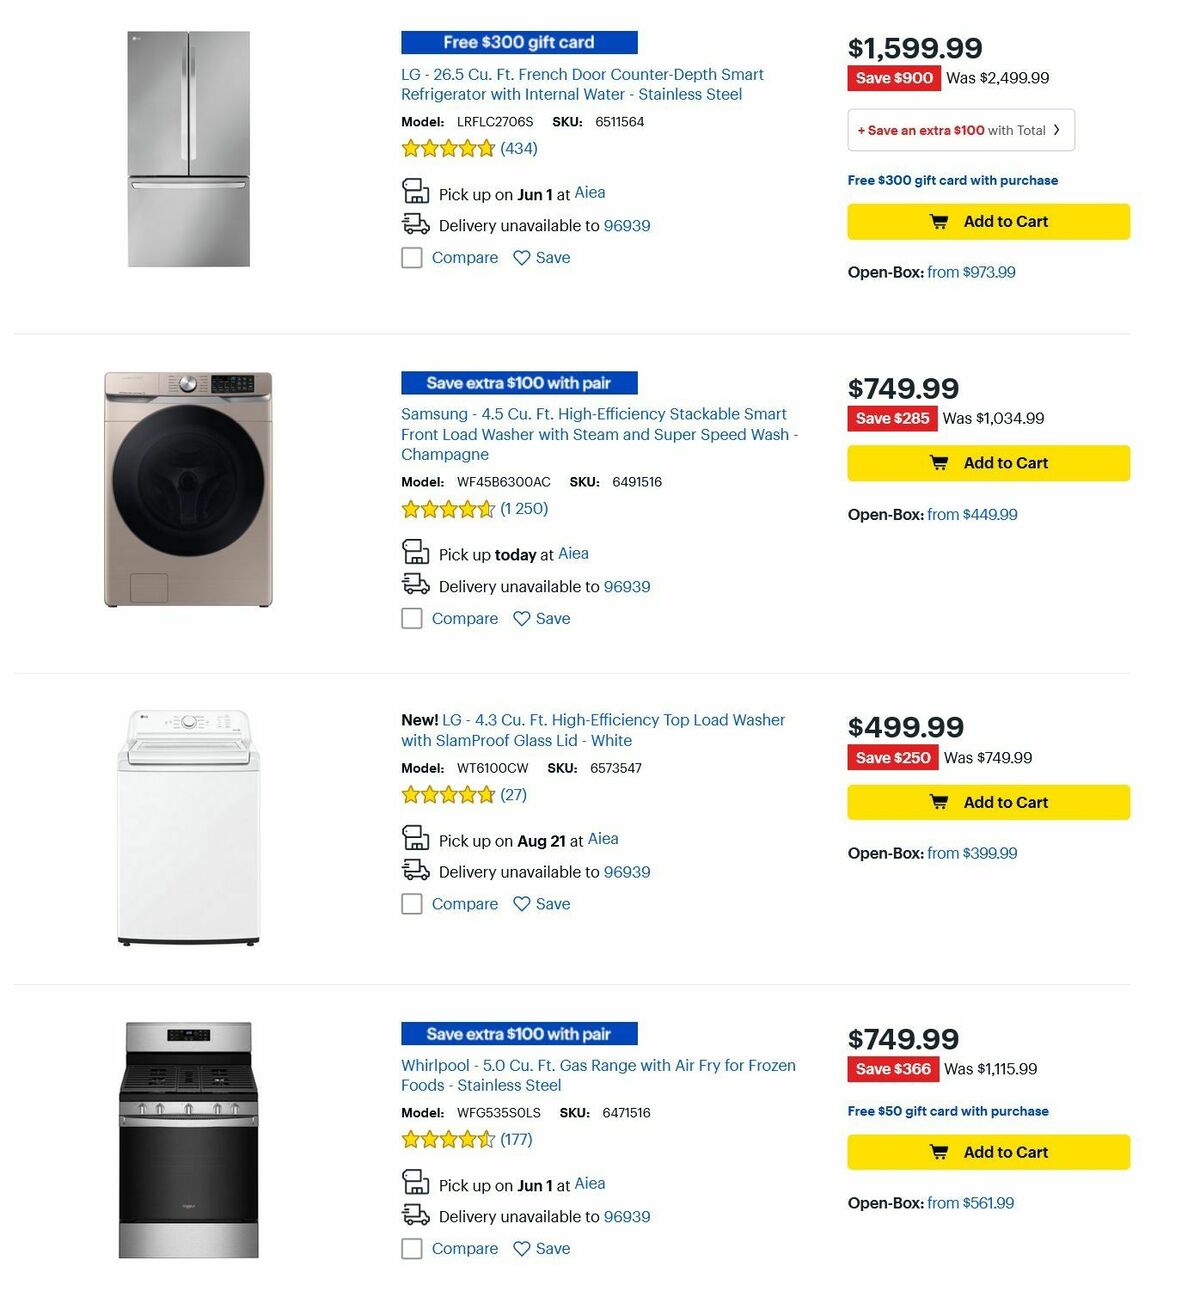
Task: Click cart icon in Samsung washer Add to Cart
Action: (x=939, y=462)
